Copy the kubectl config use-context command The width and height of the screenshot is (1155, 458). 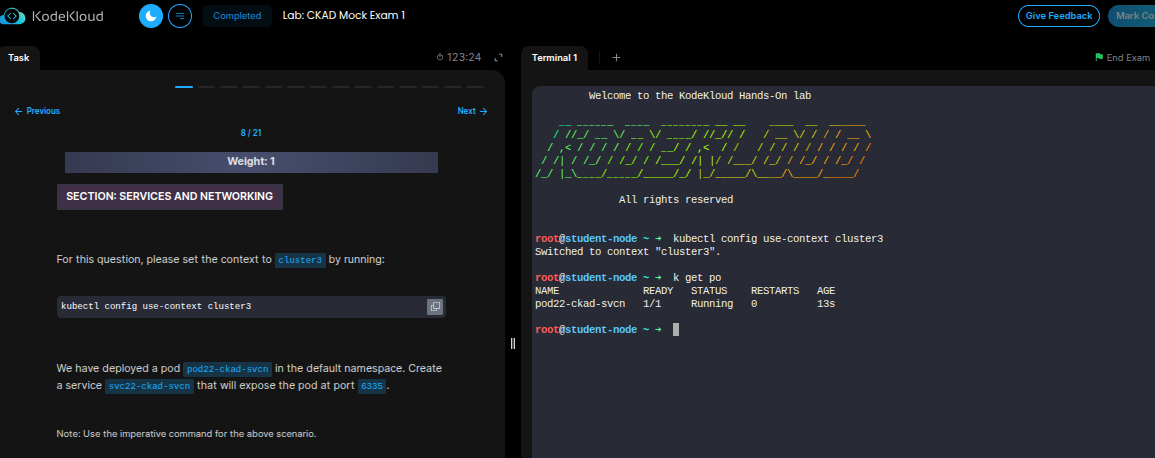point(435,306)
